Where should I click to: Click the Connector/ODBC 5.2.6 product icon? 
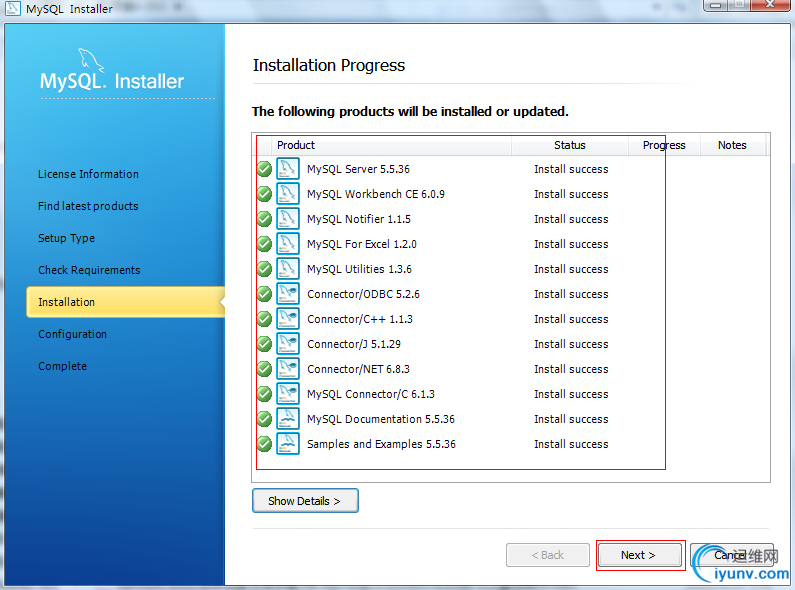[287, 294]
